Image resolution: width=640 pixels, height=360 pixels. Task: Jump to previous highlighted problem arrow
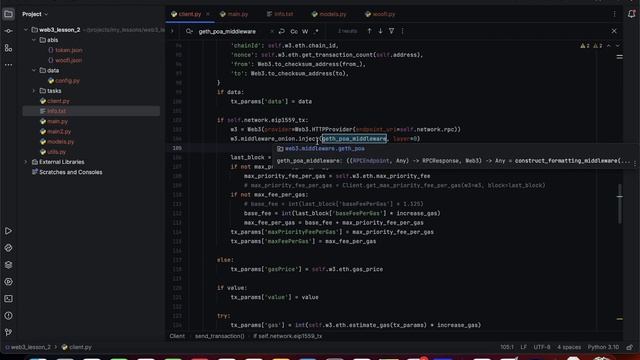point(609,46)
